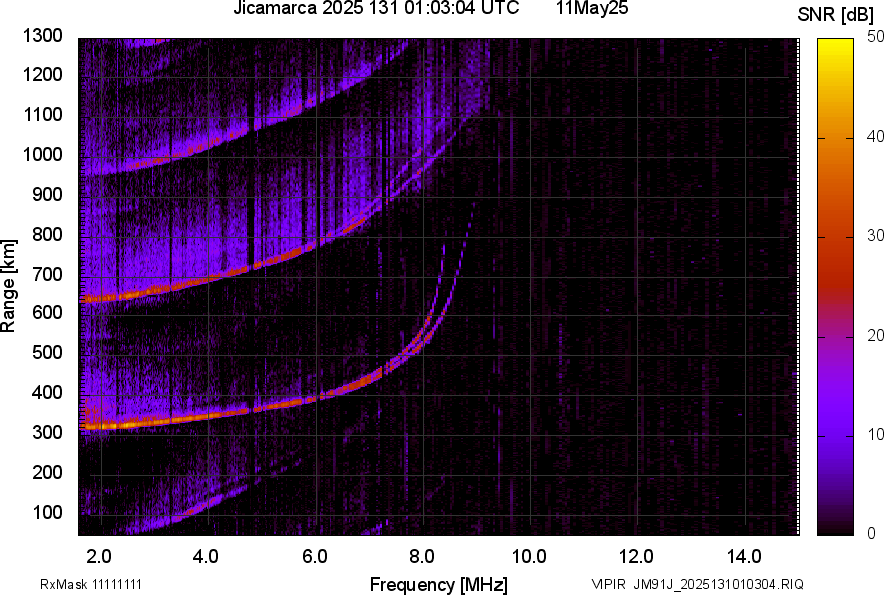Click colorbar tick label 0
The image size is (884, 595).
(x=872, y=533)
